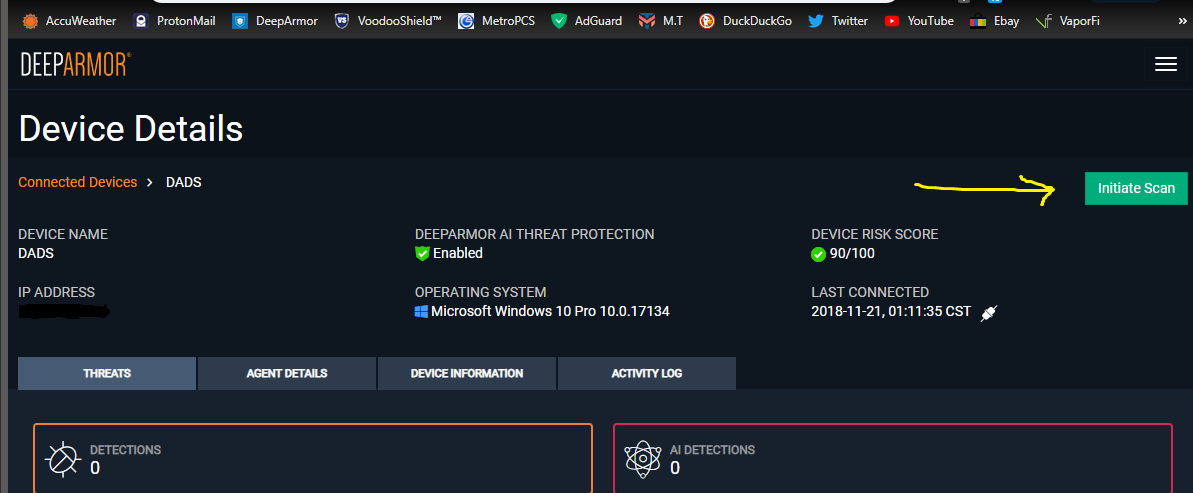
Task: Select the Detections card
Action: click(313, 458)
